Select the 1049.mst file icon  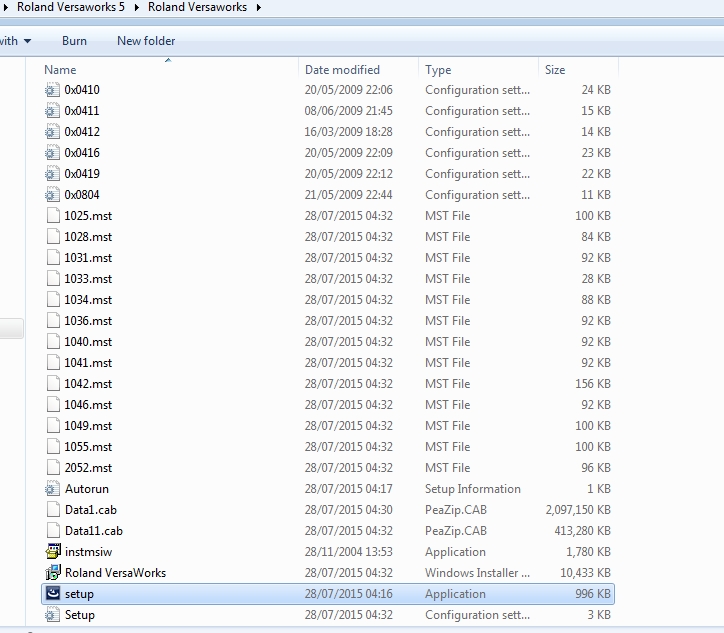click(53, 426)
